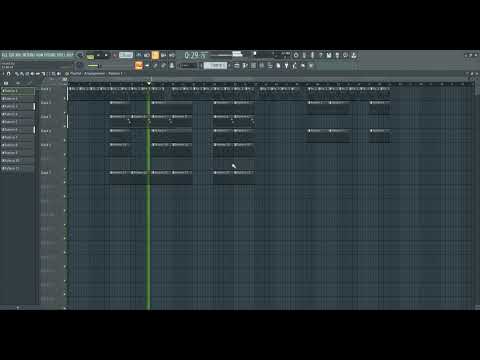Click the orange highlighted top-row toolbar icon
Viewport: 480px width, 360px height.
(155, 55)
